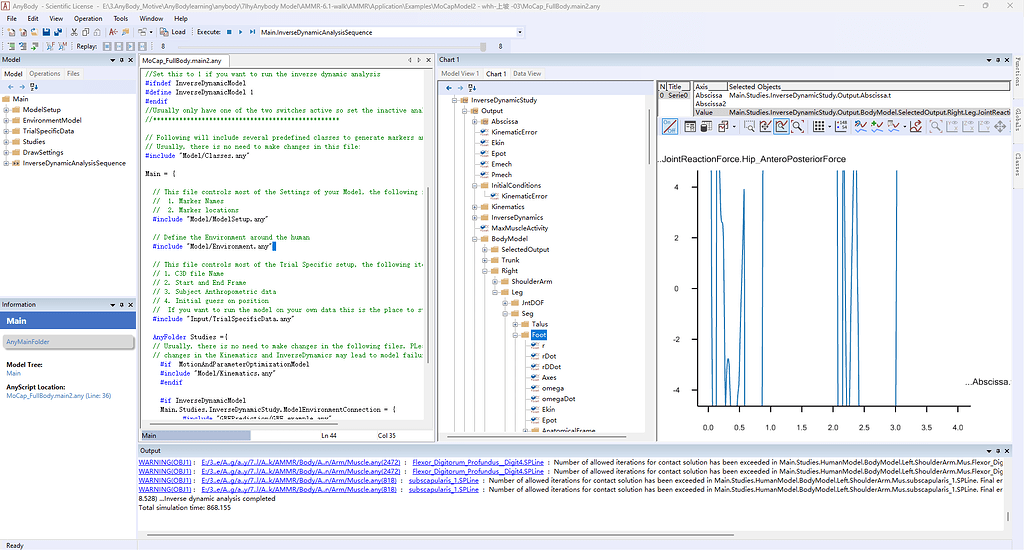Expand the ModelSetup tree node
This screenshot has height=550, width=1024.
7,109
